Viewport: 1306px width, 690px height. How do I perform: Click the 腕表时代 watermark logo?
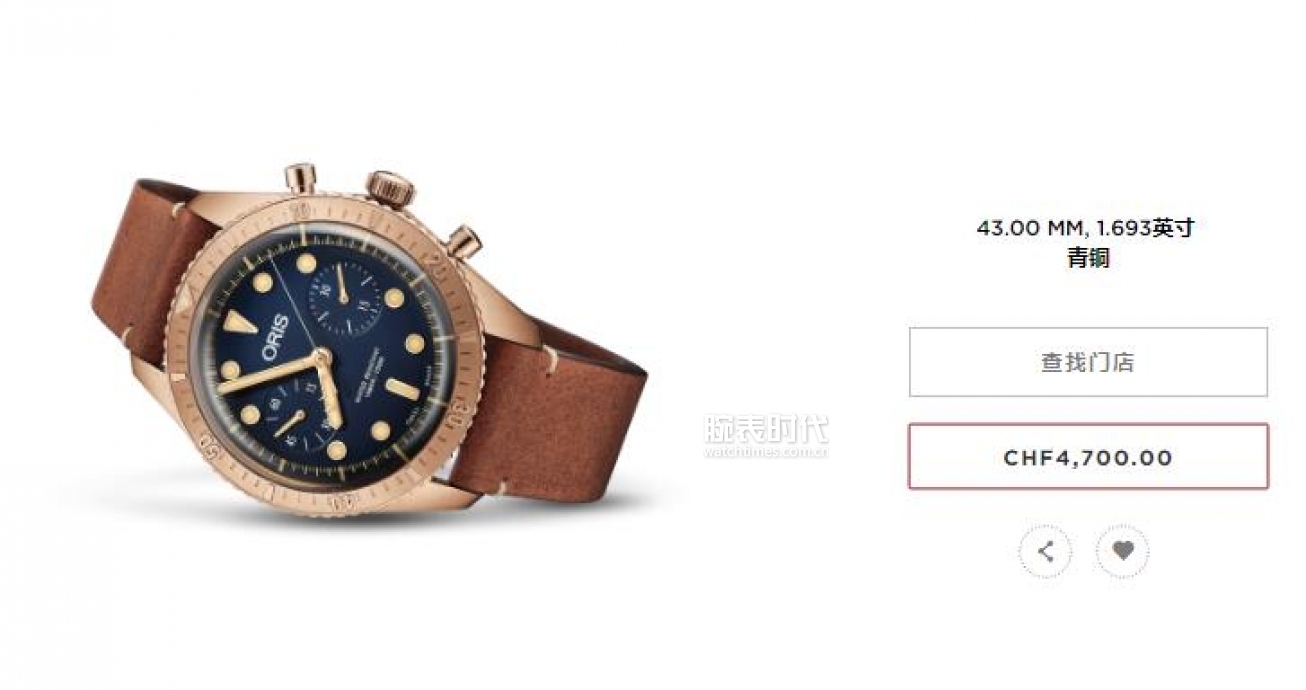766,429
